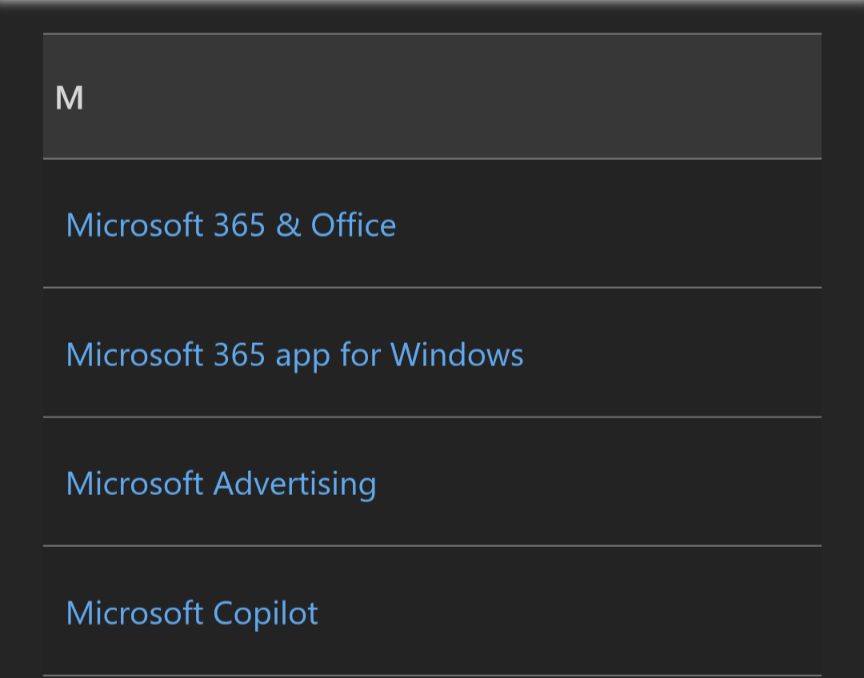The height and width of the screenshot is (678, 864).
Task: Select the first product under M
Action: click(x=231, y=225)
